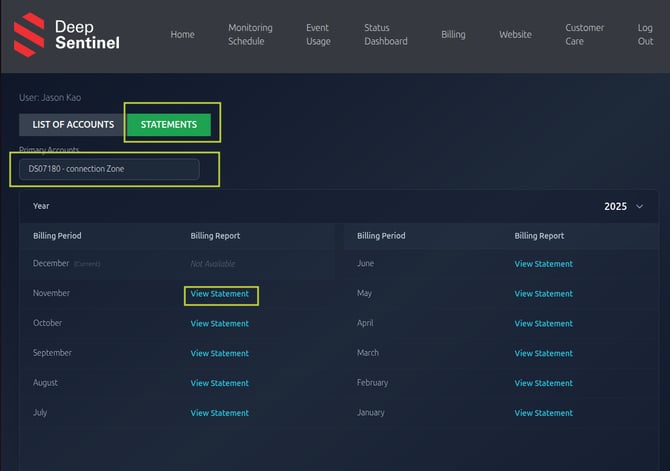Open the Event Usage menu item
This screenshot has width=670, height=471.
coord(317,34)
